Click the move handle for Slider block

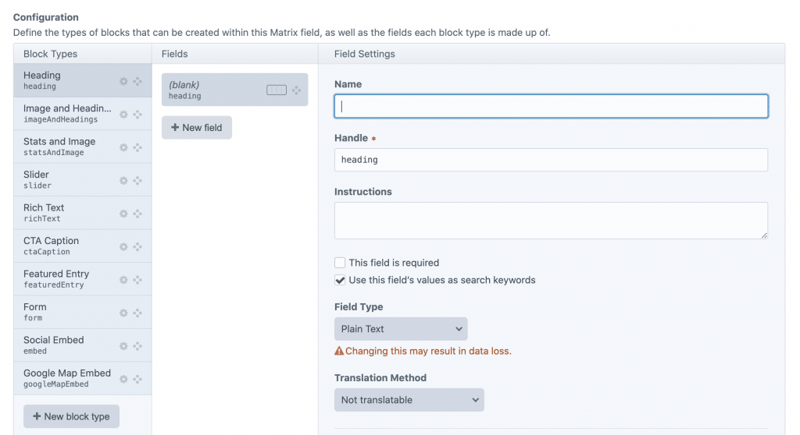pyautogui.click(x=138, y=180)
